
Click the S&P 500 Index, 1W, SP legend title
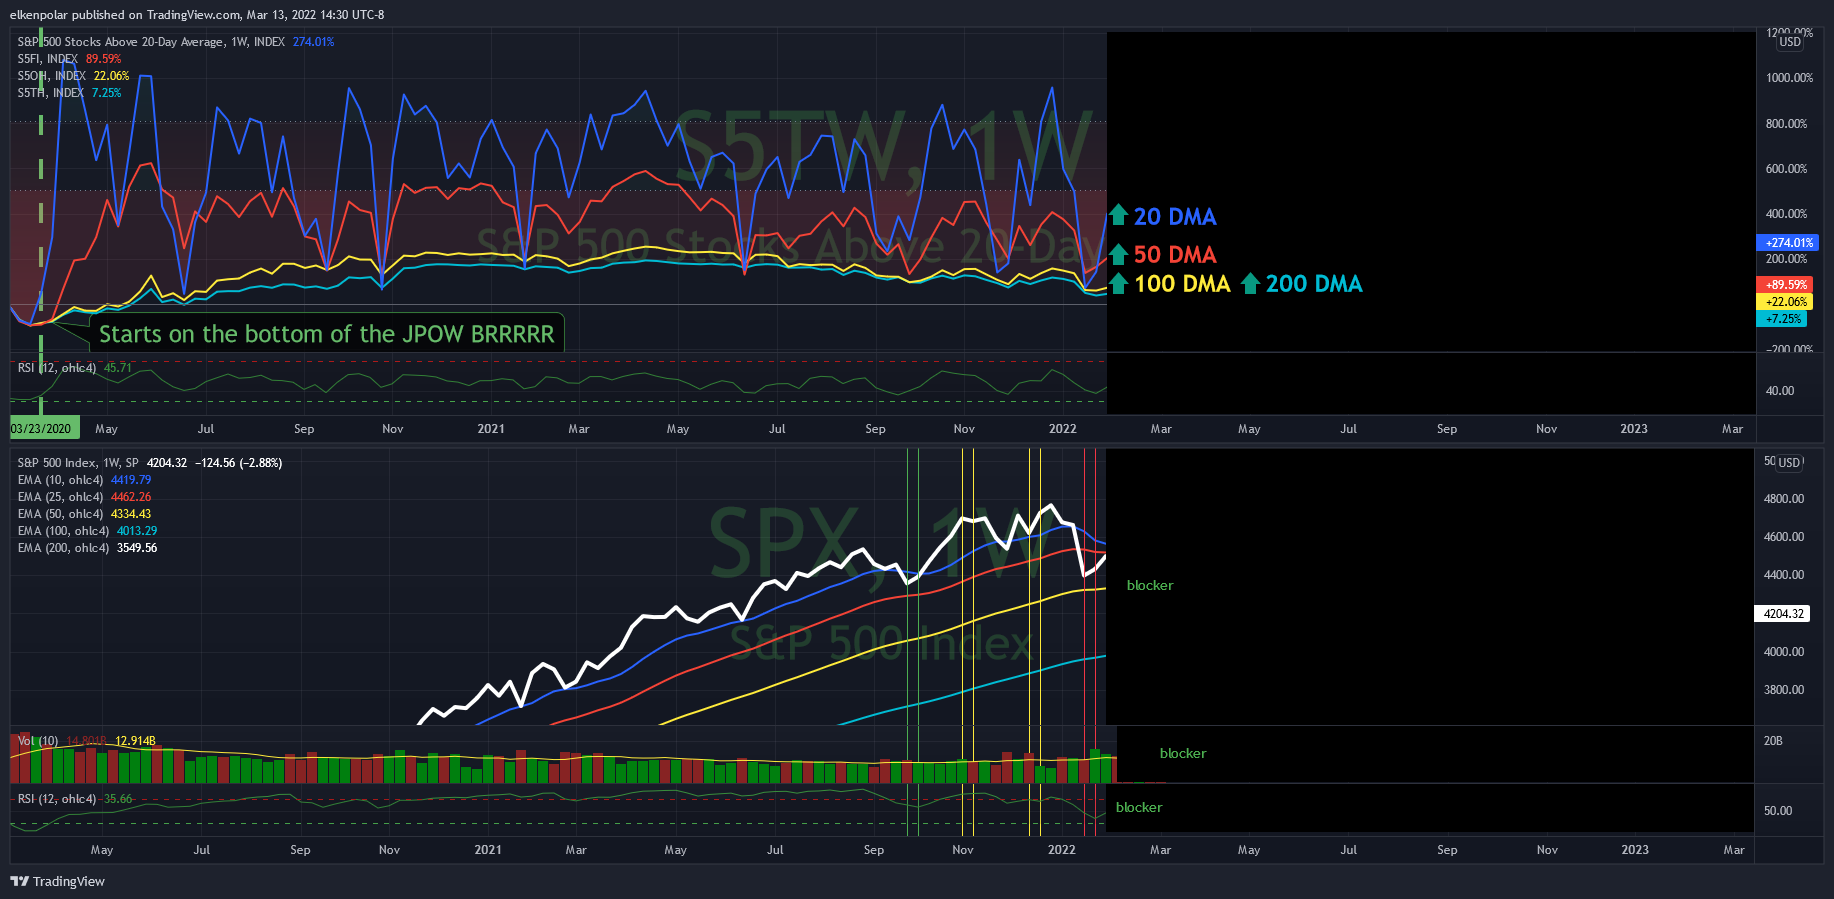78,463
